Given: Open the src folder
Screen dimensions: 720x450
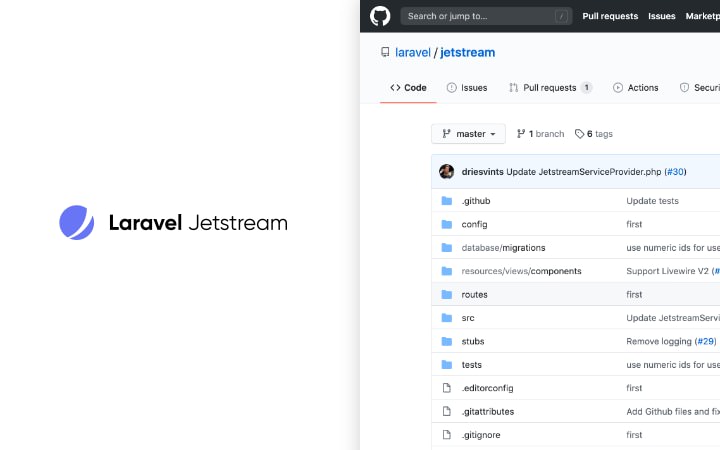Looking at the screenshot, I should click(468, 318).
